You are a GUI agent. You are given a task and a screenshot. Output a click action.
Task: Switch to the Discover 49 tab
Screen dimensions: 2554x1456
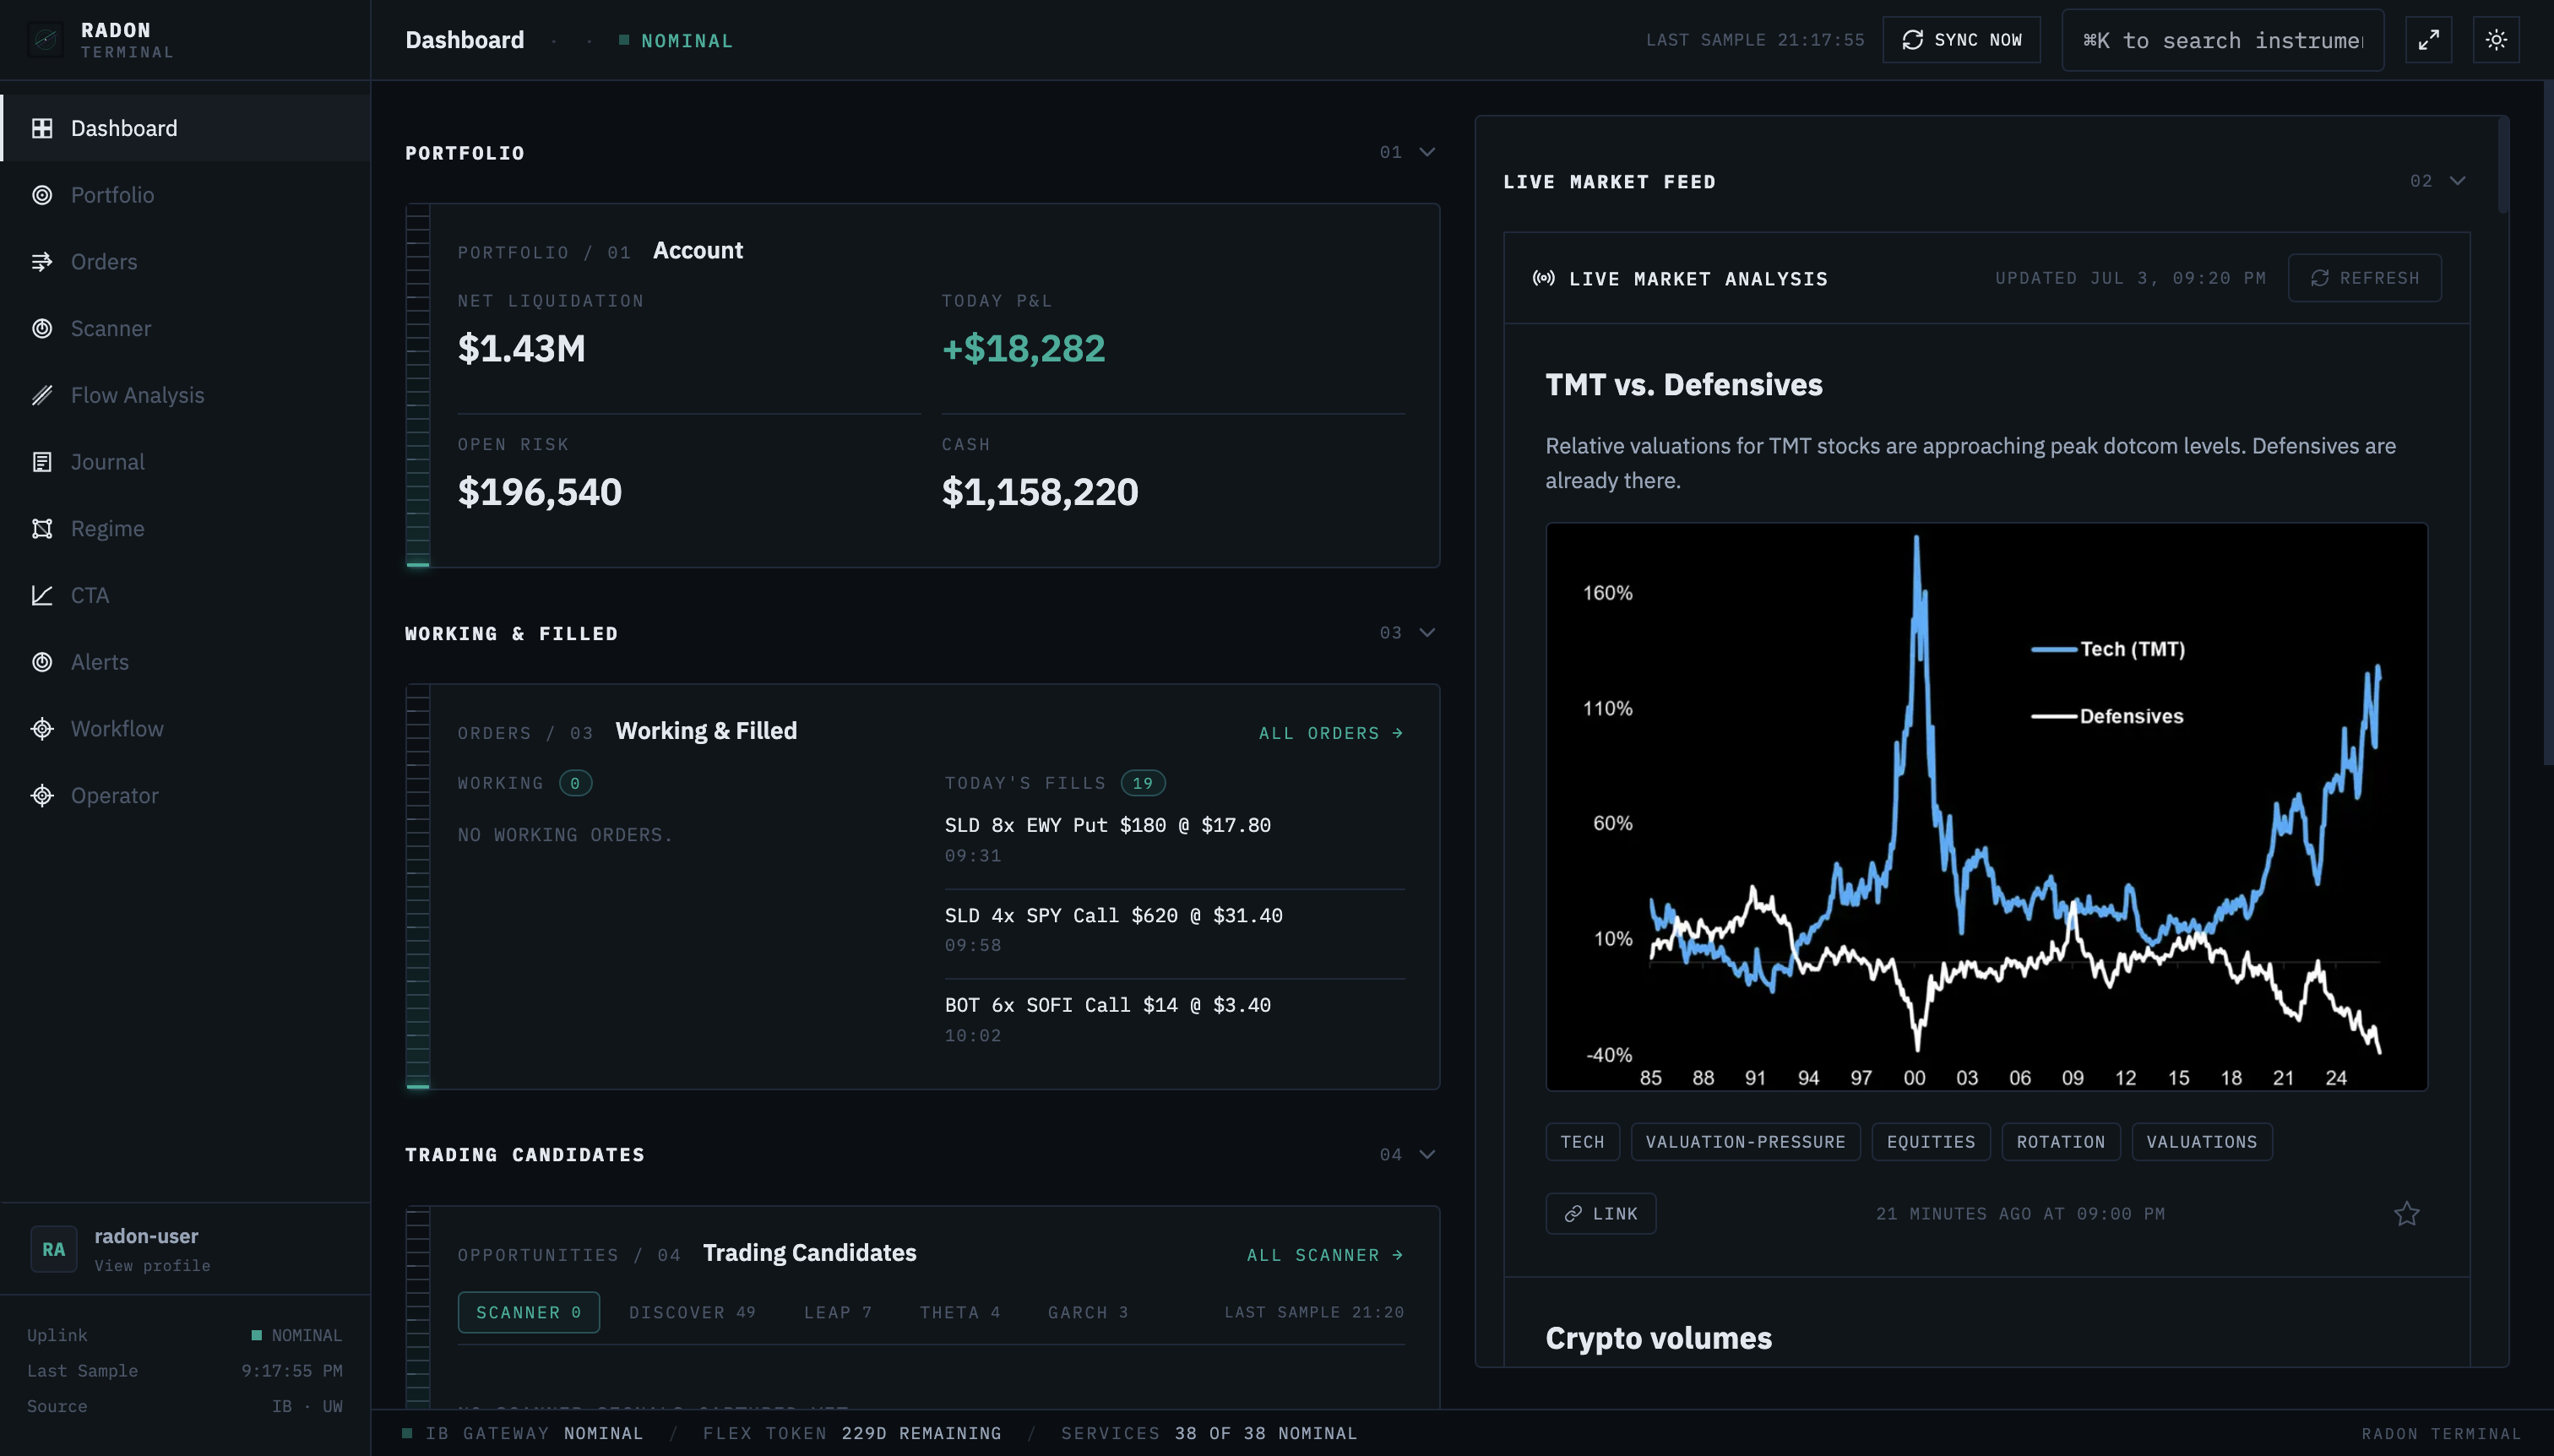[692, 1312]
